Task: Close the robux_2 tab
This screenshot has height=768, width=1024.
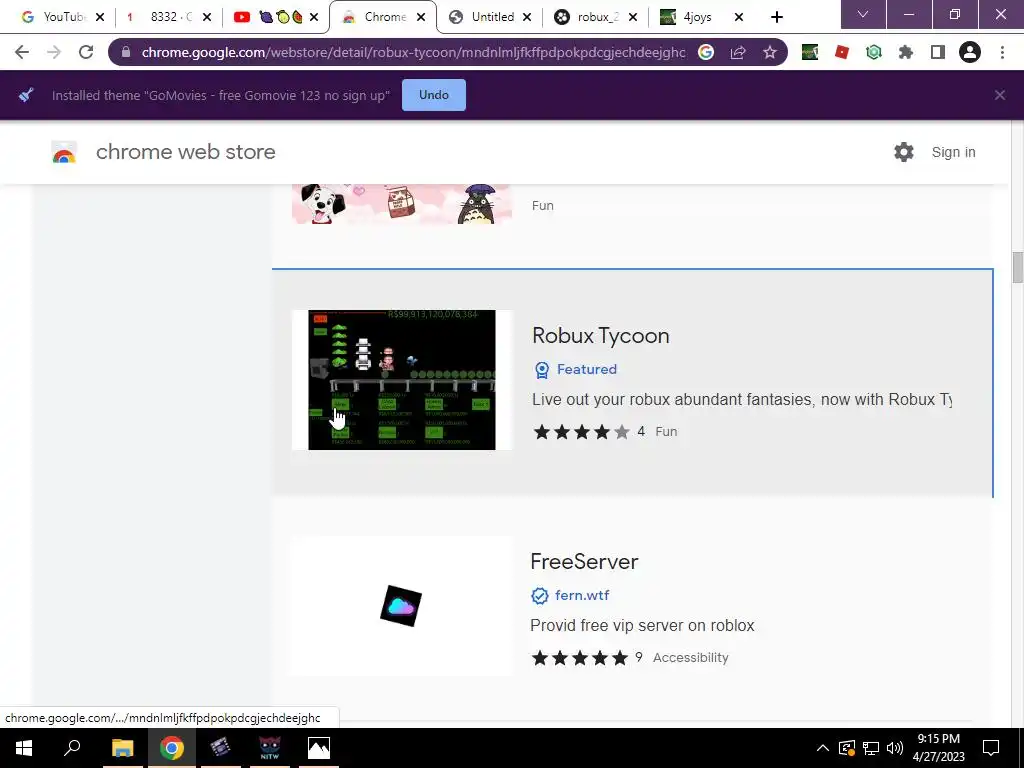Action: pos(633,17)
